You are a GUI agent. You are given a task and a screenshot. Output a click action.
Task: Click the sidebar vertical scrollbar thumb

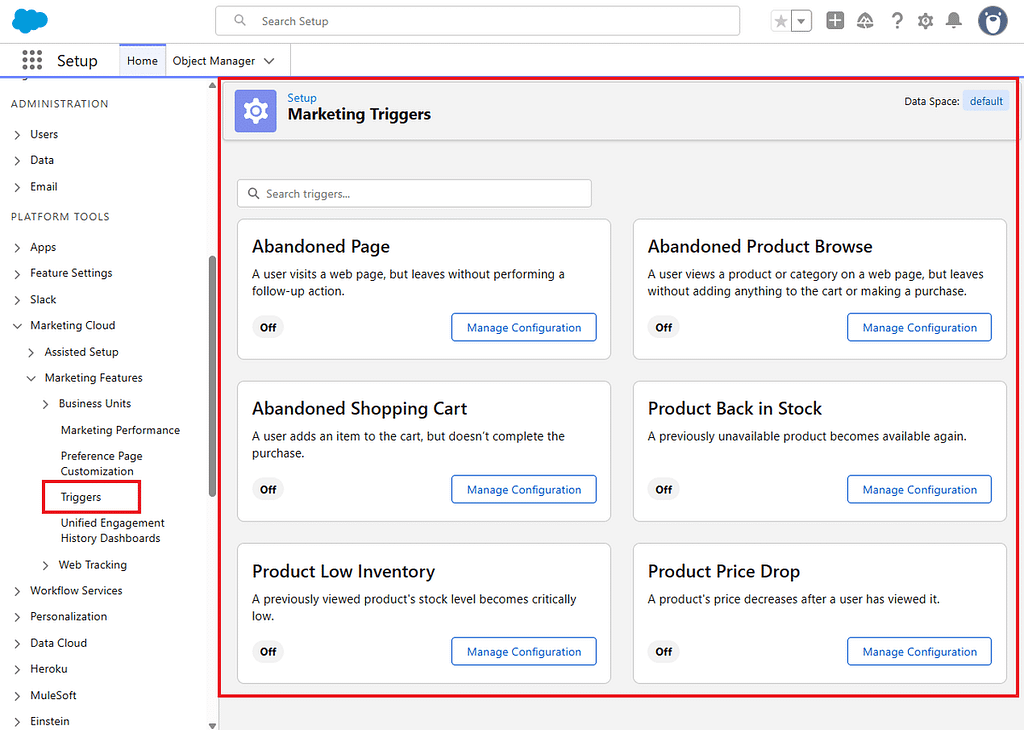(212, 376)
